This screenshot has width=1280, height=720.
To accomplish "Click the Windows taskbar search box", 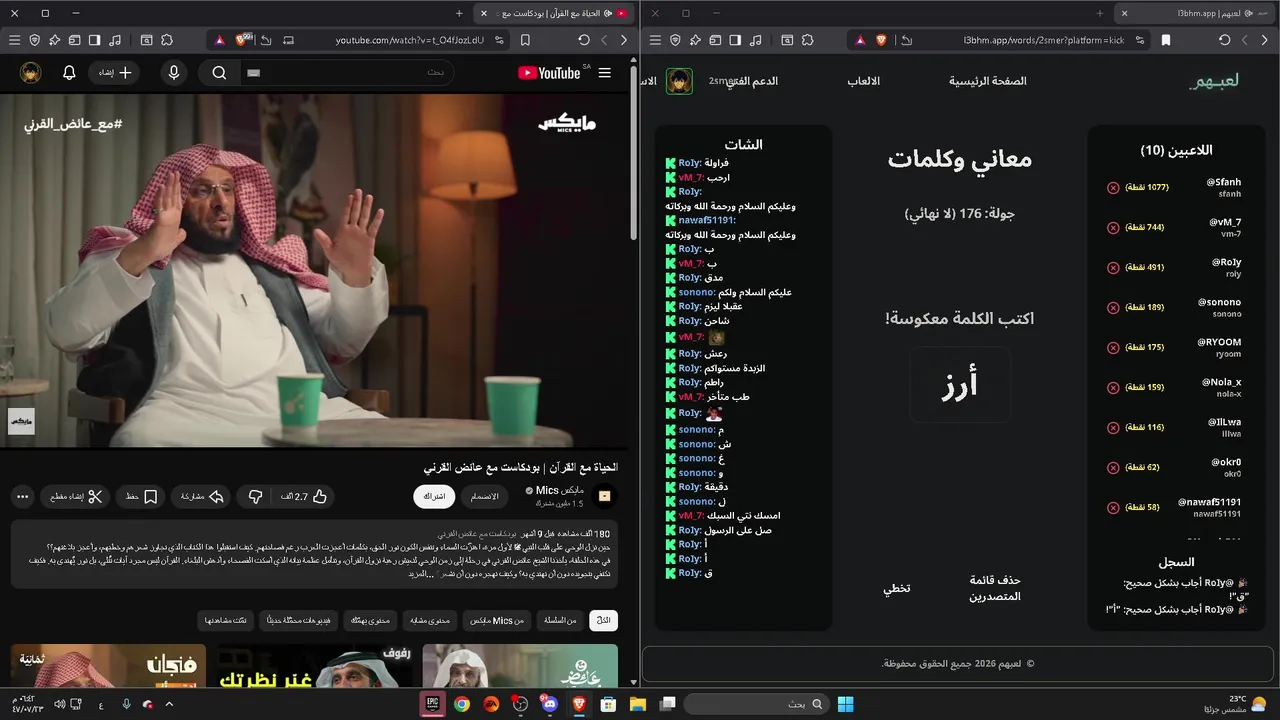I will click(756, 704).
